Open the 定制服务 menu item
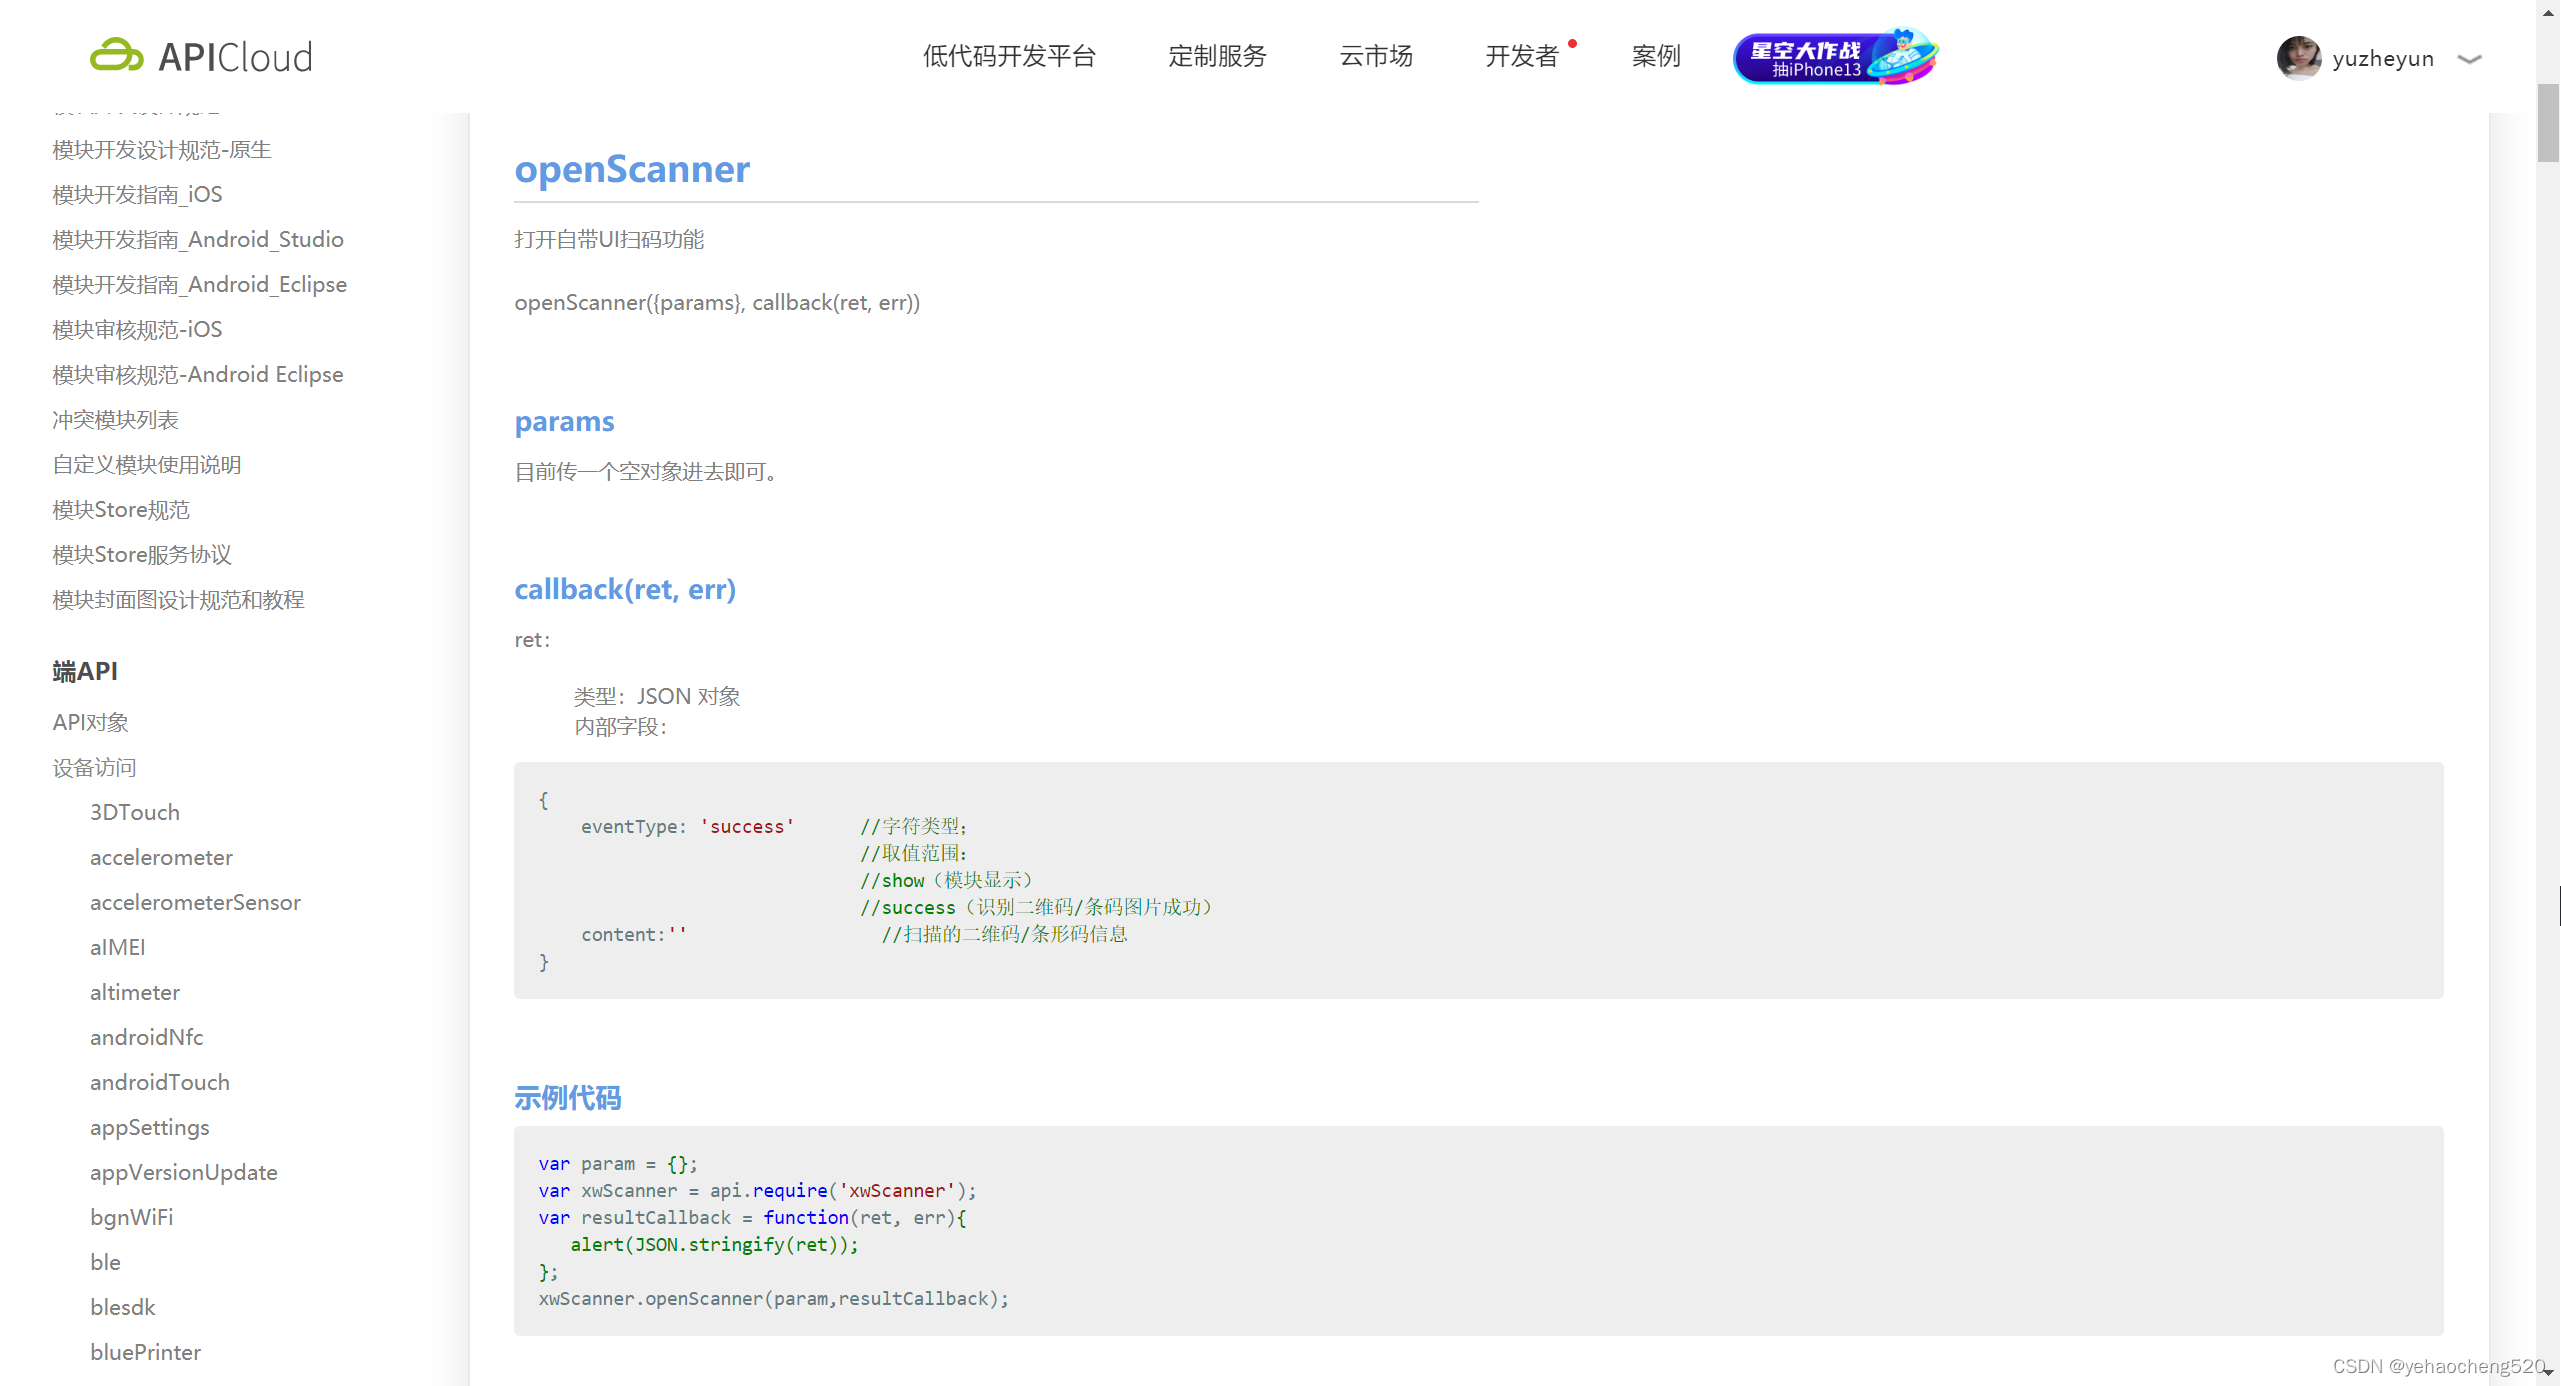 [x=1217, y=56]
